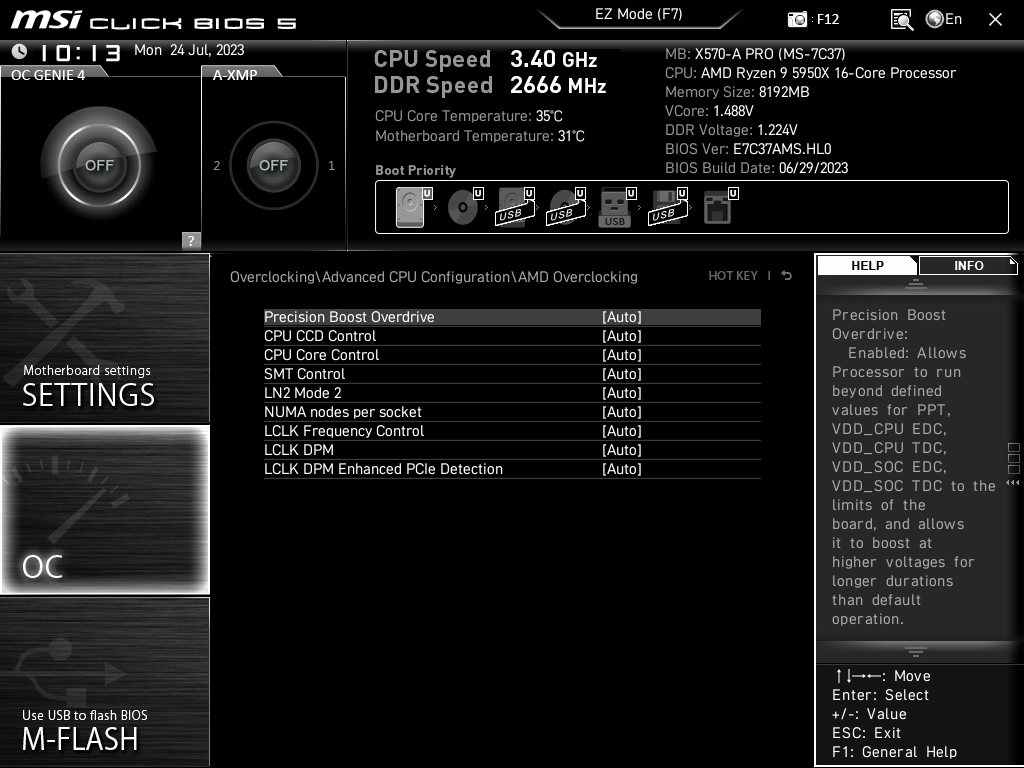The height and width of the screenshot is (768, 1024).
Task: Select the network boot icon in Boot Priority
Action: click(x=718, y=206)
